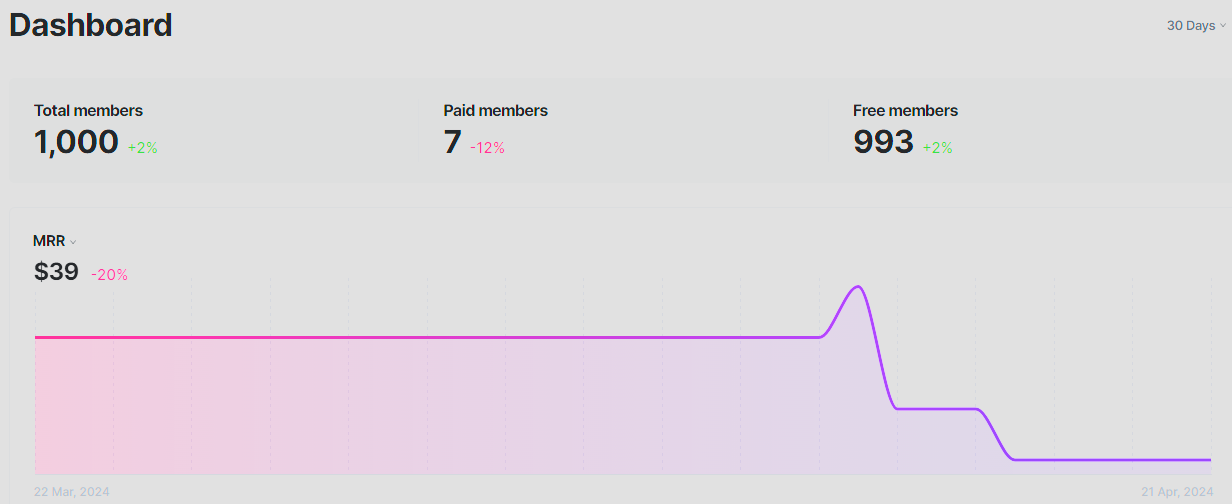Click the peak of the MRR chart line
This screenshot has width=1232, height=504.
[x=857, y=287]
